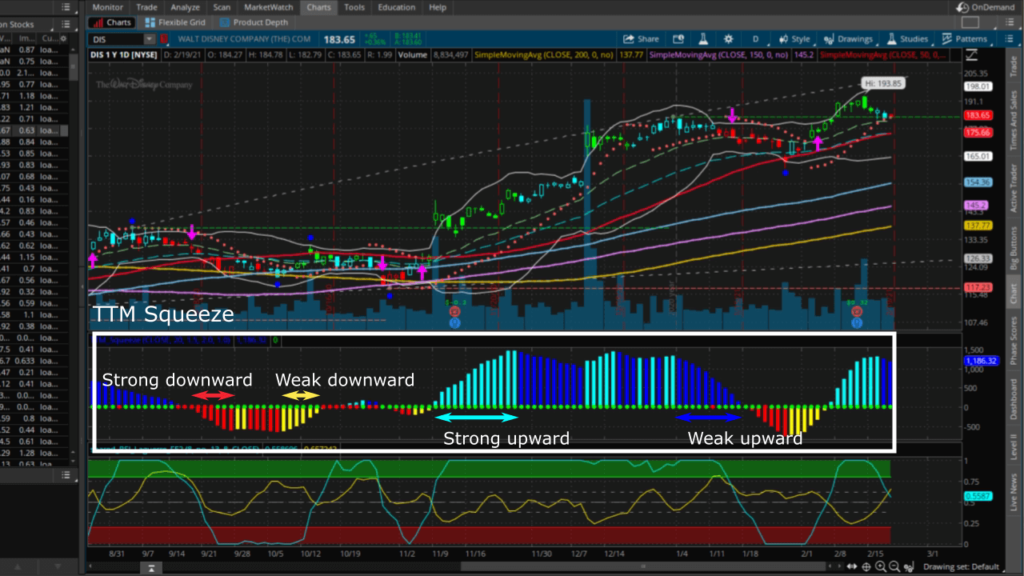Viewport: 1024px width, 576px height.
Task: Click the blue dividend marker near 2/8
Action: (857, 323)
